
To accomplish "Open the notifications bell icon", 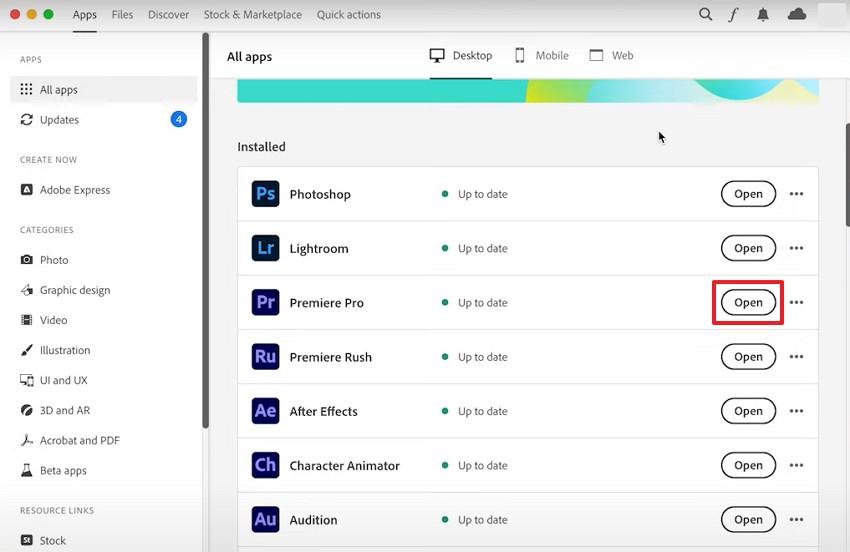I will tap(763, 14).
